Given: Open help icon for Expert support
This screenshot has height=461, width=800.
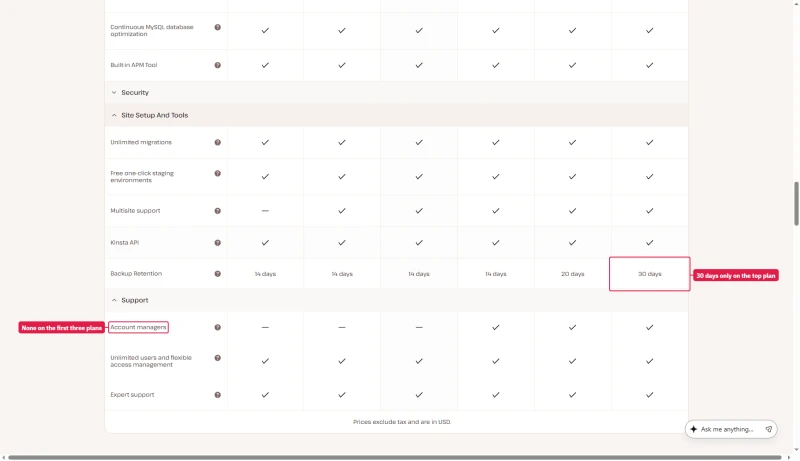Looking at the screenshot, I should click(x=217, y=395).
